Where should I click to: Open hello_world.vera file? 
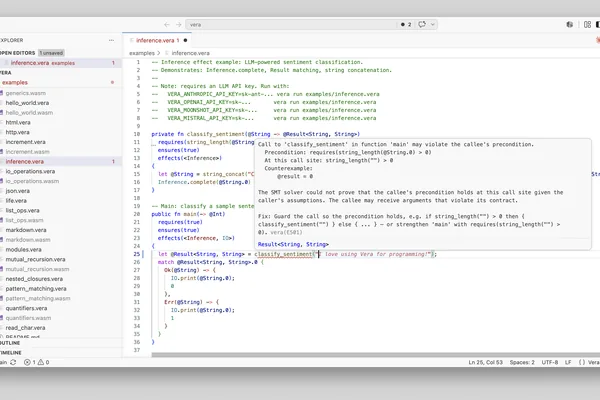pos(27,103)
